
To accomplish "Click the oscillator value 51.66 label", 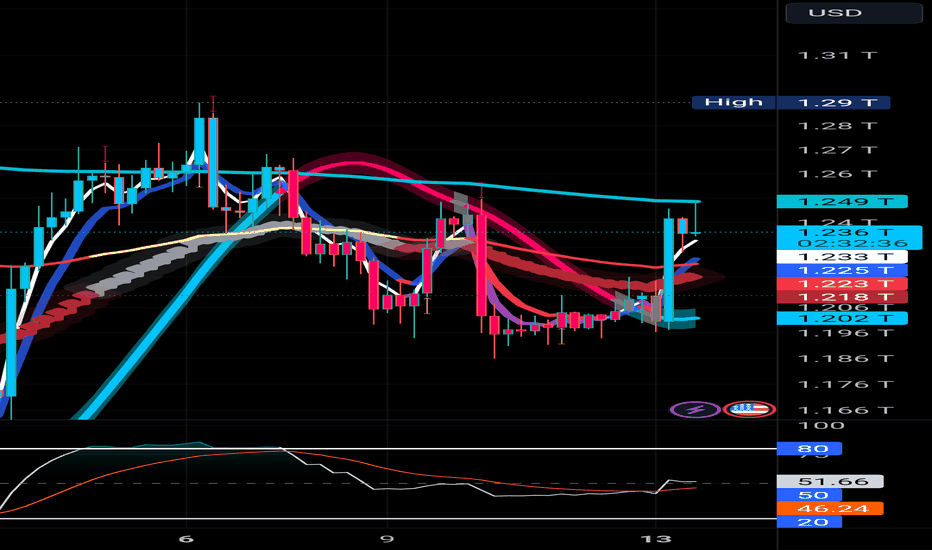I will point(830,482).
